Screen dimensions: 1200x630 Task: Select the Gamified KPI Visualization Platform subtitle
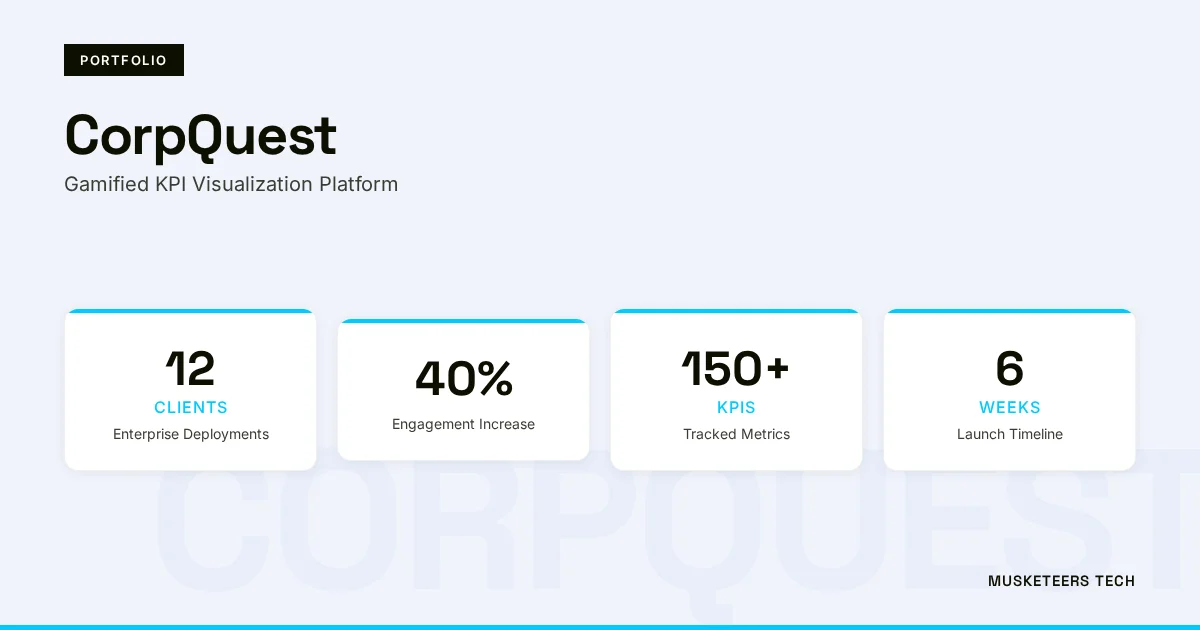point(231,184)
